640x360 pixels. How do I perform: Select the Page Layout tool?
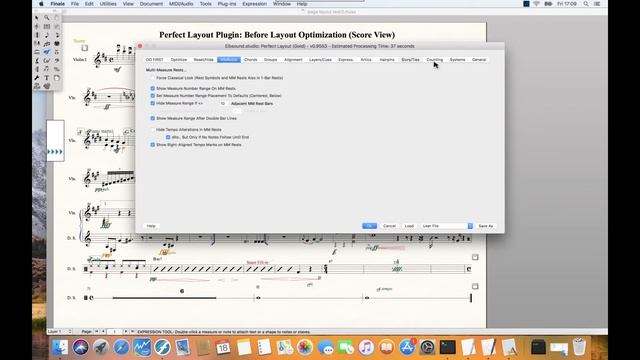pyautogui.click(x=57, y=78)
